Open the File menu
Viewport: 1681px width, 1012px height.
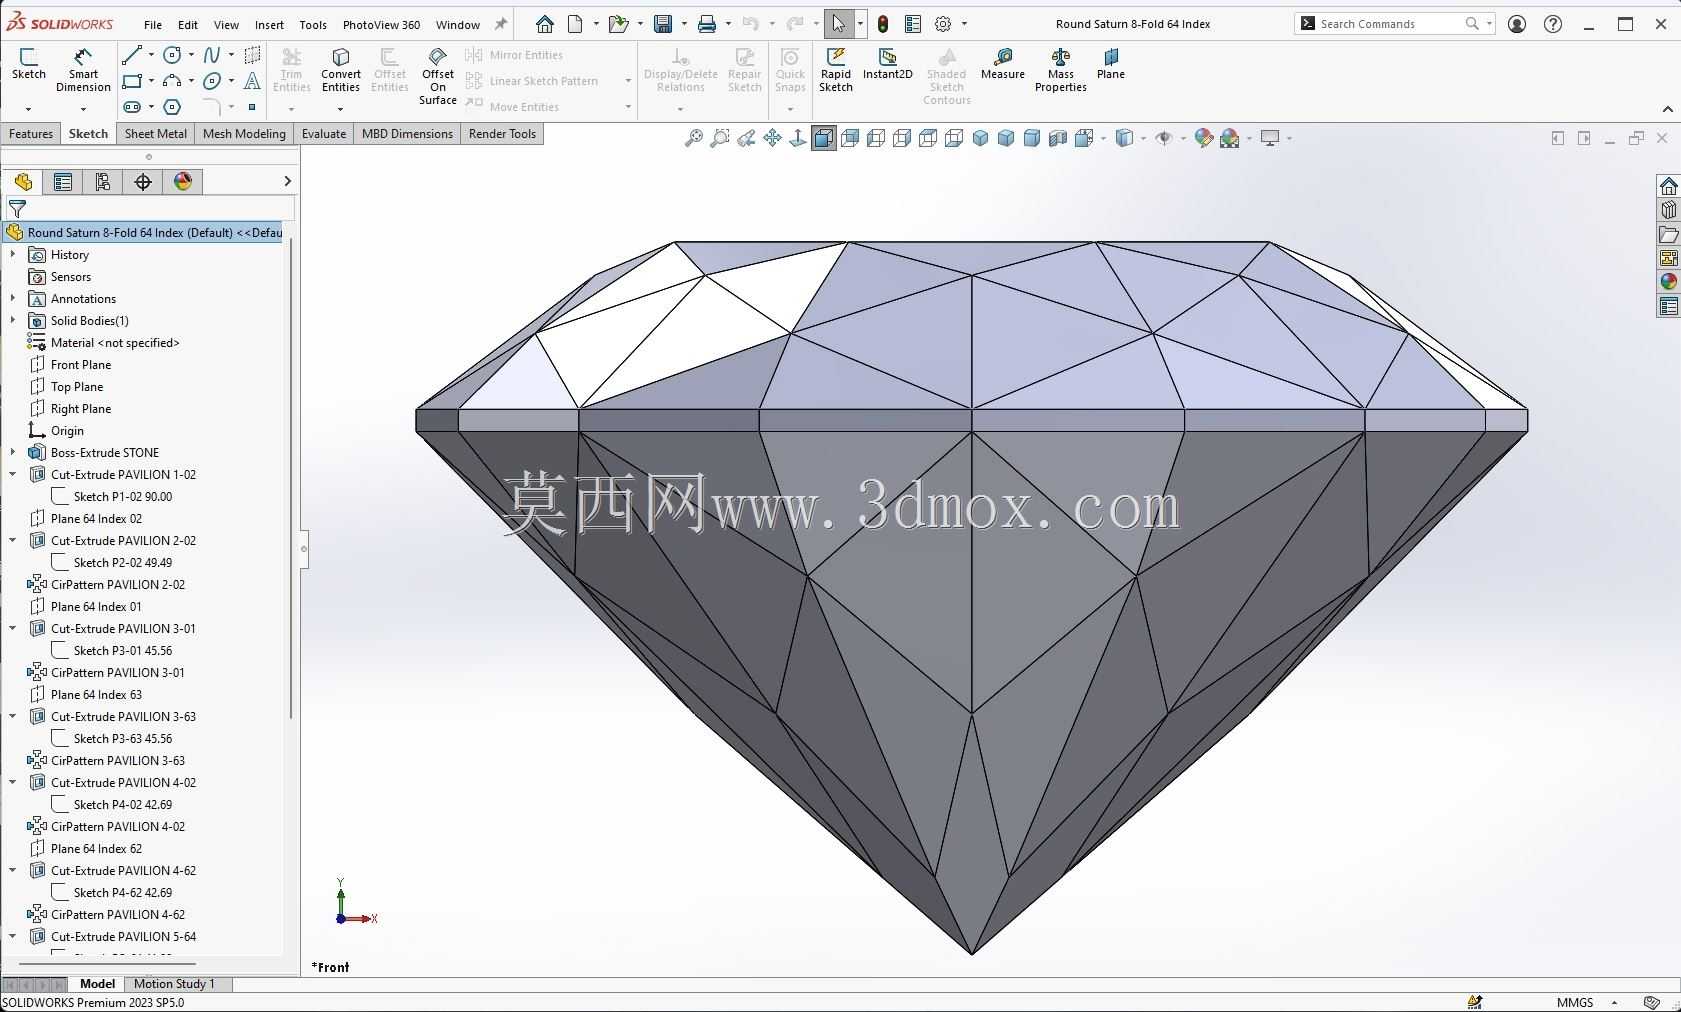coord(153,25)
